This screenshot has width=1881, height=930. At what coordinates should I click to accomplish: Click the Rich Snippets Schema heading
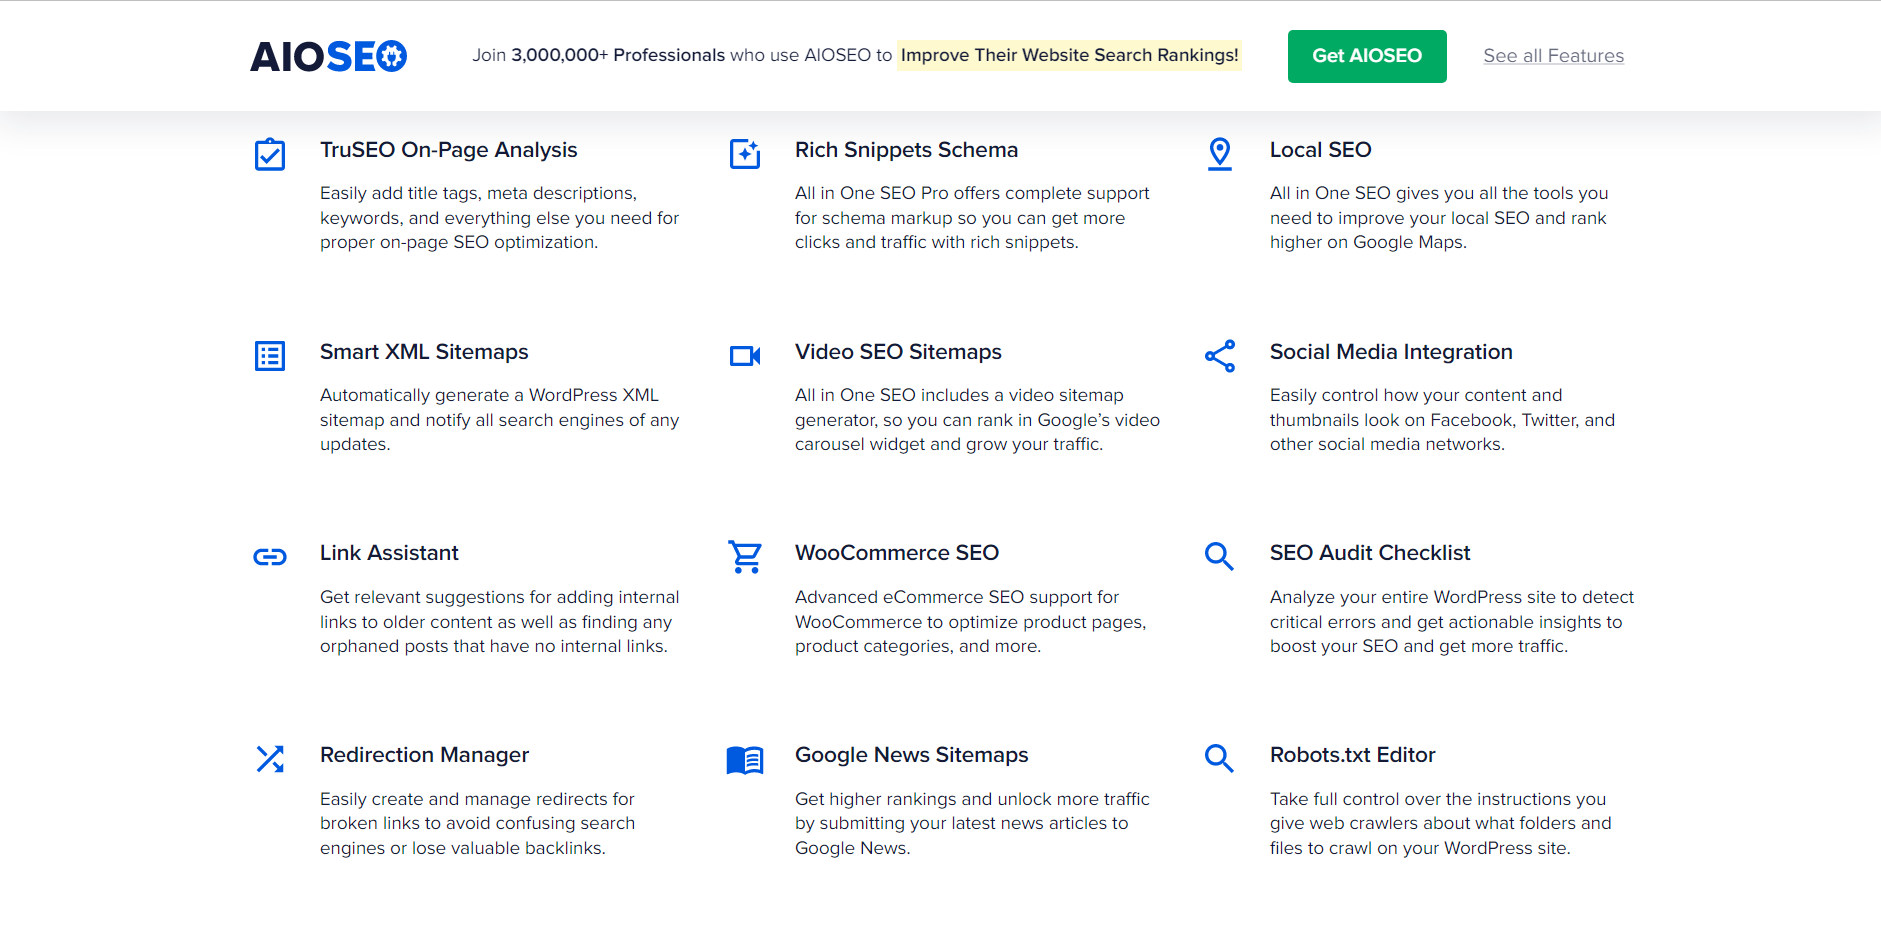[906, 150]
